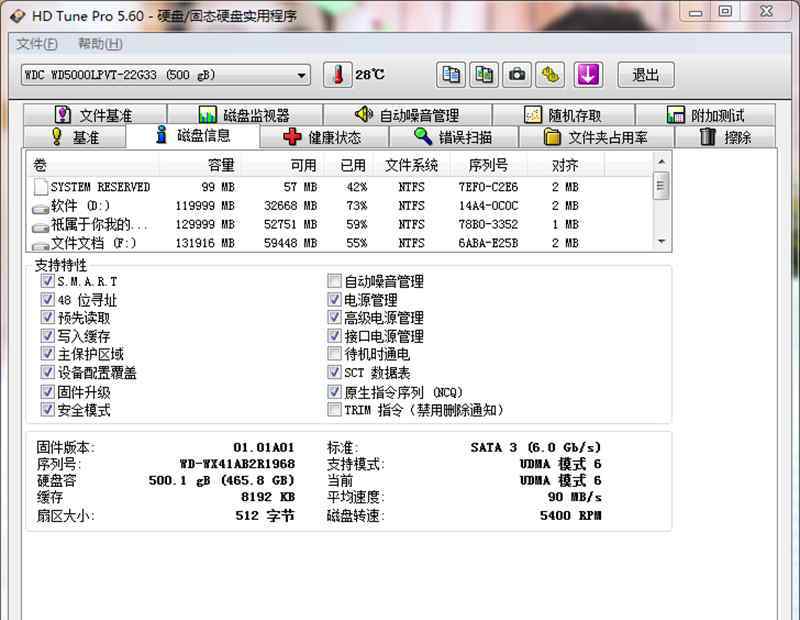Toggle the 预先读取 checkbox

pos(47,317)
